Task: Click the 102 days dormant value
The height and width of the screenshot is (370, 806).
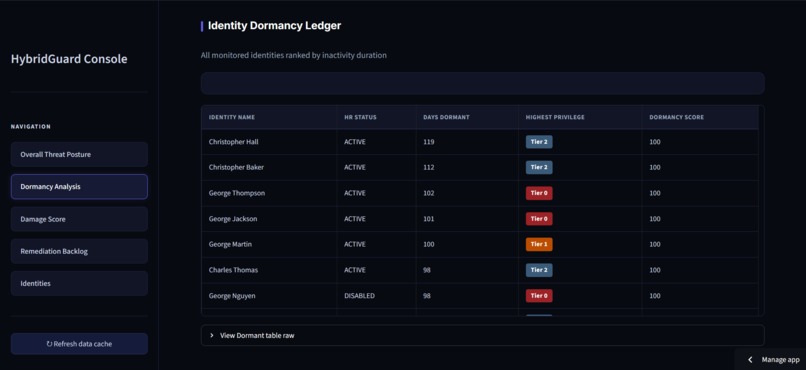Action: pyautogui.click(x=429, y=193)
